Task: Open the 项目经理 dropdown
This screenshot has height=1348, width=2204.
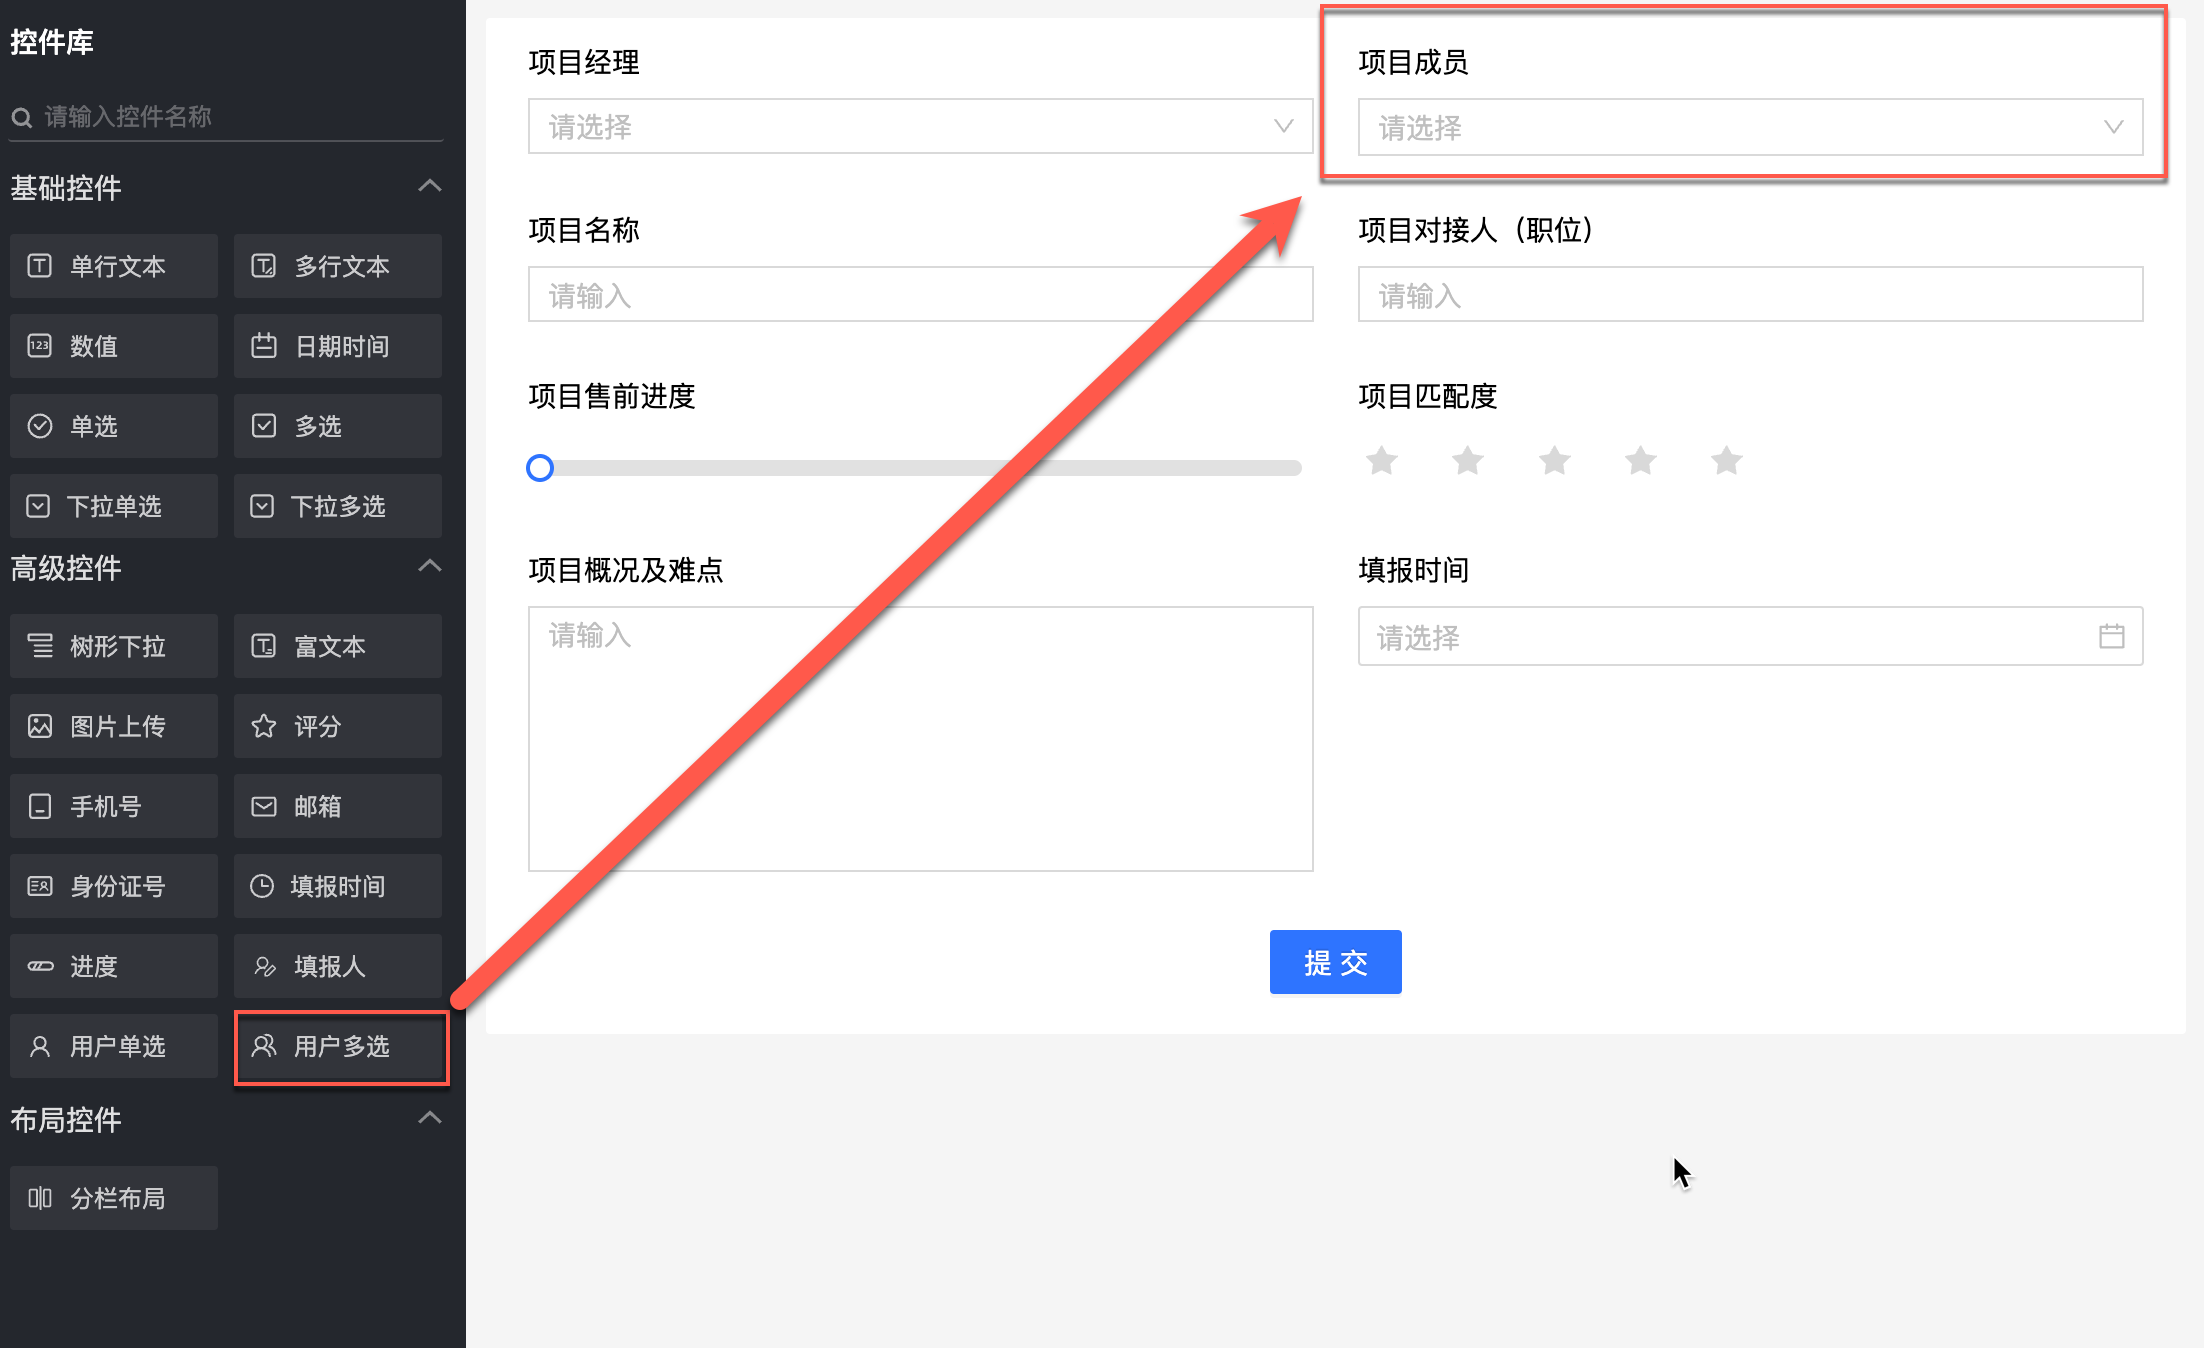Action: click(x=920, y=126)
